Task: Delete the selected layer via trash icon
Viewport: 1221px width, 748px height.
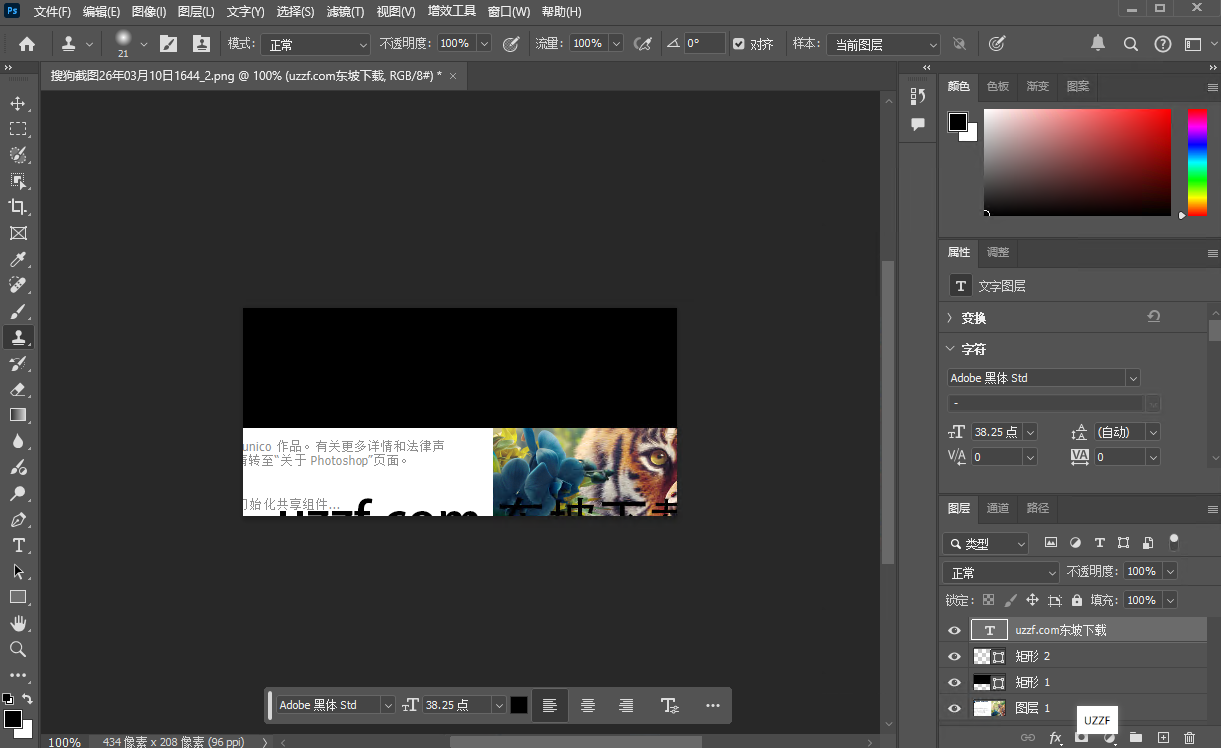Action: click(x=1192, y=737)
